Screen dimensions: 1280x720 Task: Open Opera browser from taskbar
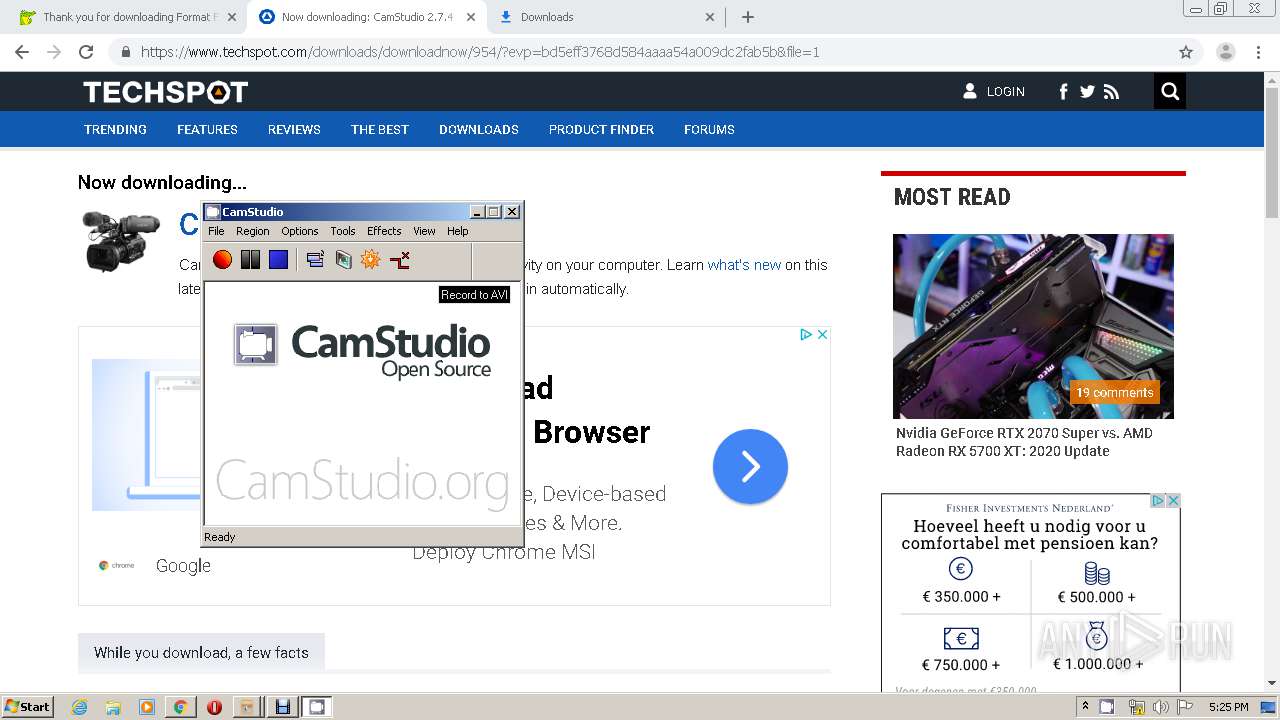tap(214, 707)
